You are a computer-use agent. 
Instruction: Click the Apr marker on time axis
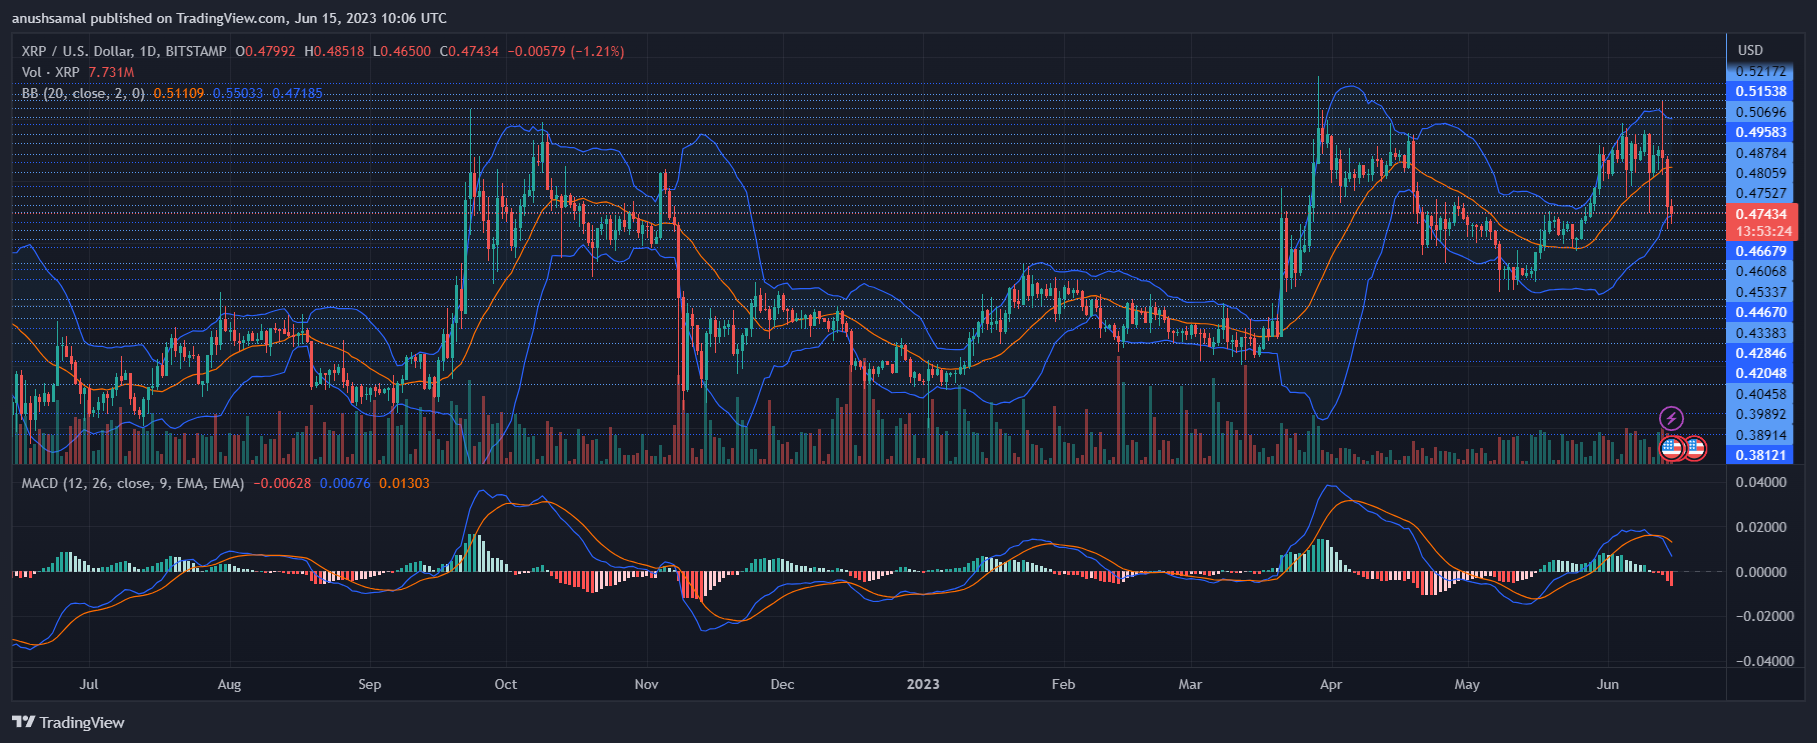(x=1330, y=684)
